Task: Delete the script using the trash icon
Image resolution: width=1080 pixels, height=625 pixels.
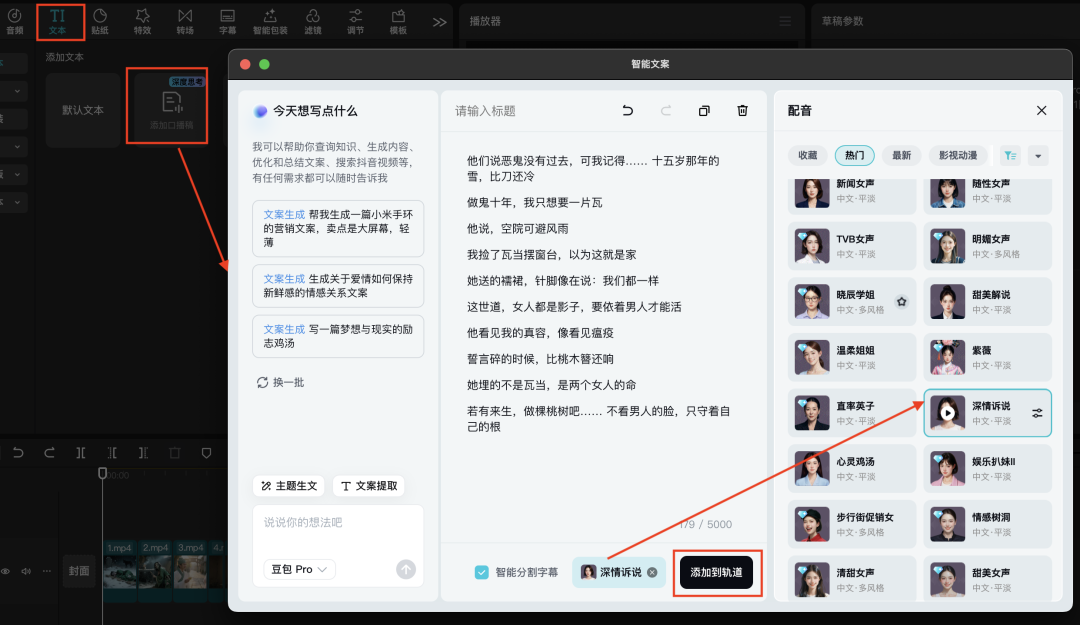Action: coord(742,111)
